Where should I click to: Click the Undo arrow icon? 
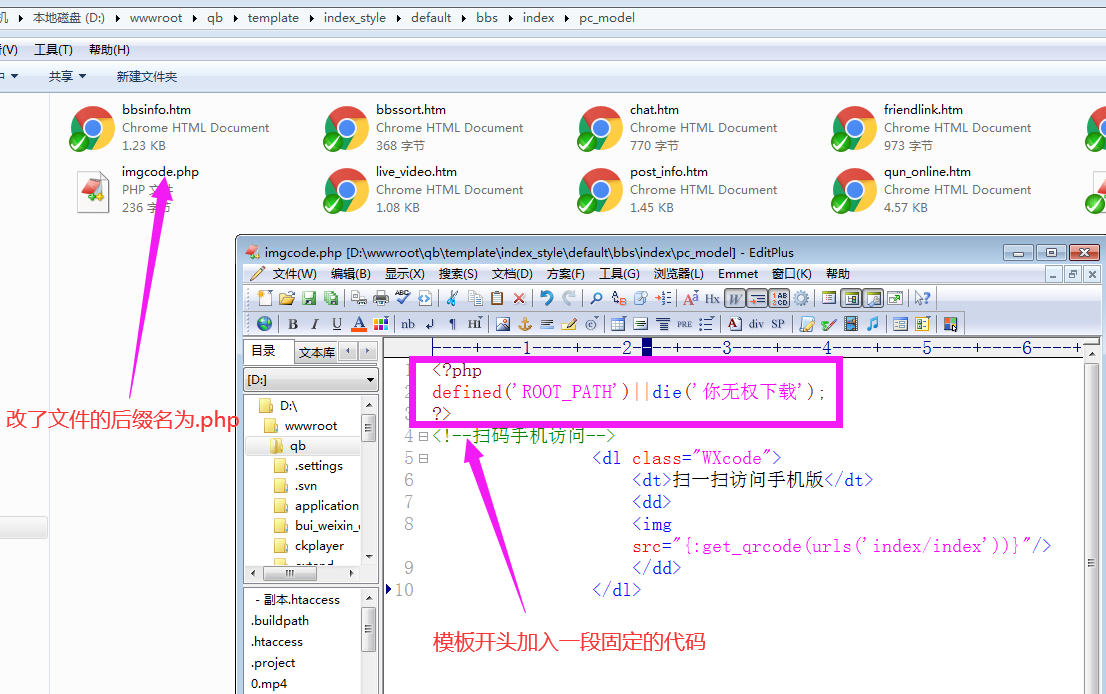(546, 298)
